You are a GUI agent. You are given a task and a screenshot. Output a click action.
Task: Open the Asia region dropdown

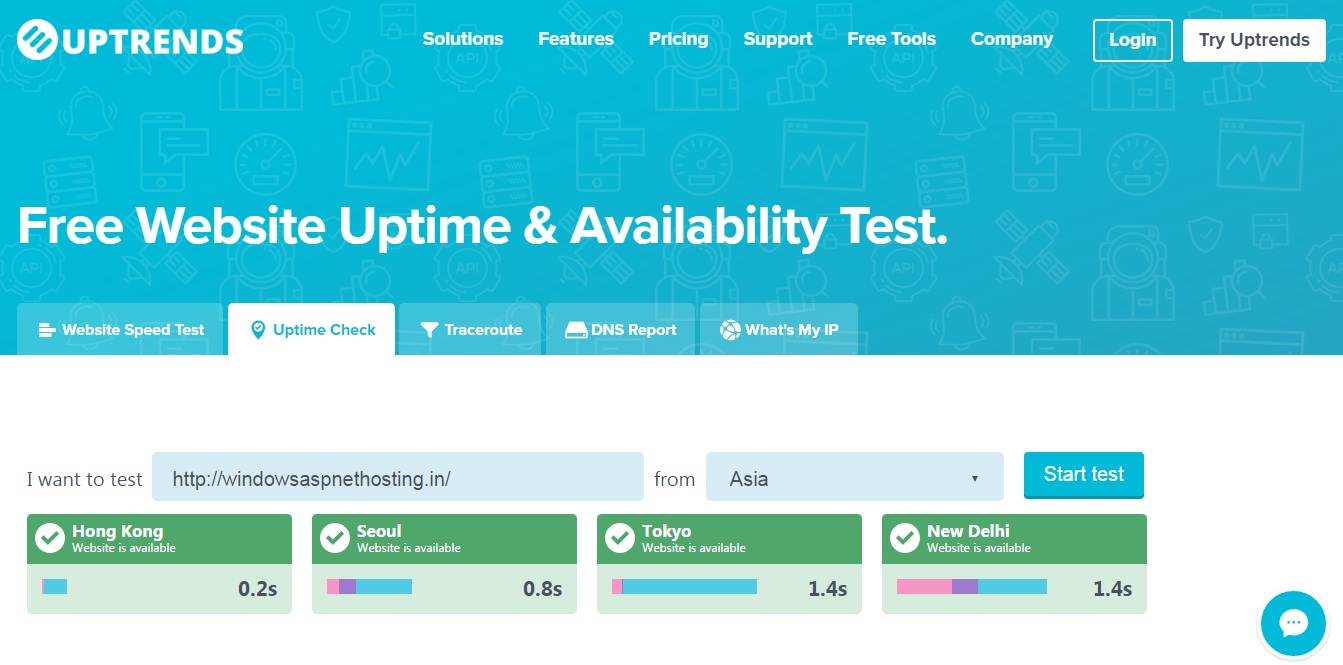854,478
